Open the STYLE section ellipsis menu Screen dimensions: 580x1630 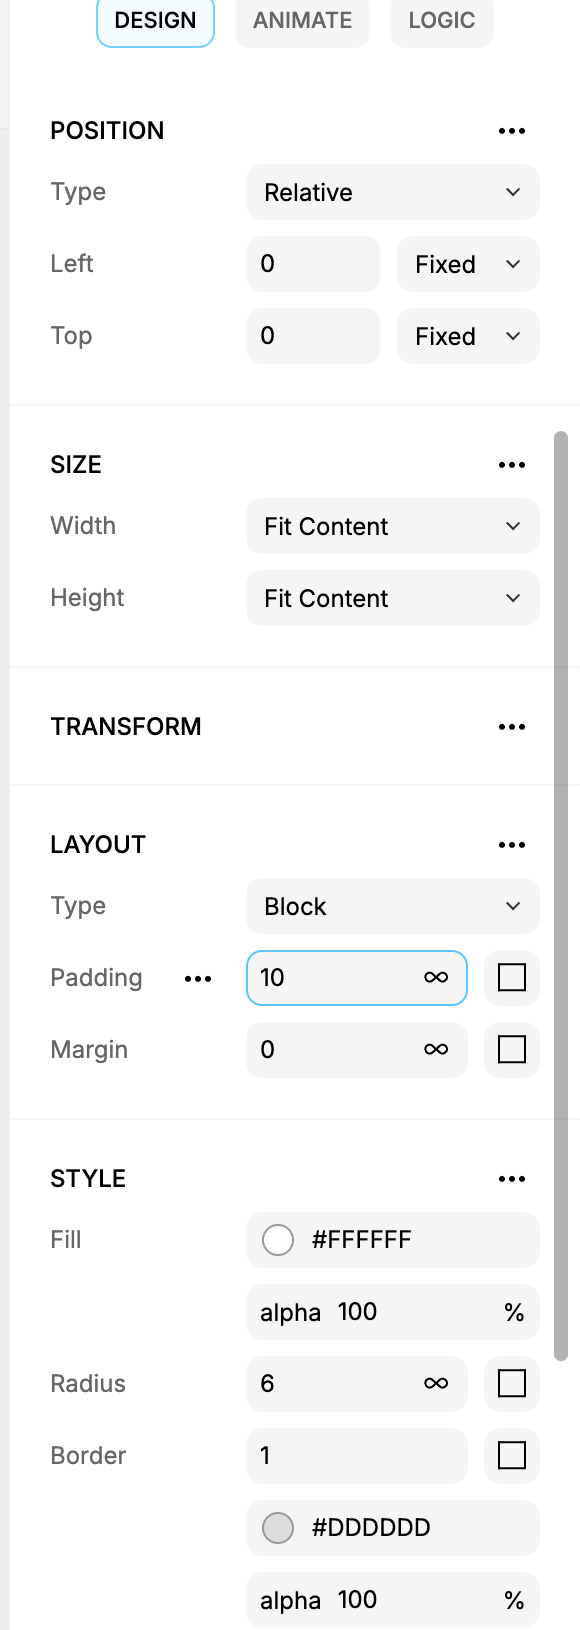[512, 1179]
